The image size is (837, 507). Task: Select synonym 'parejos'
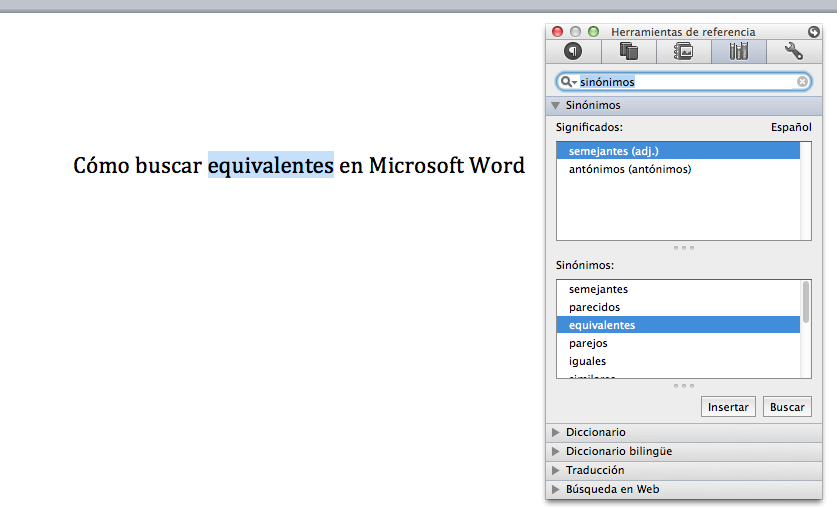(x=678, y=343)
